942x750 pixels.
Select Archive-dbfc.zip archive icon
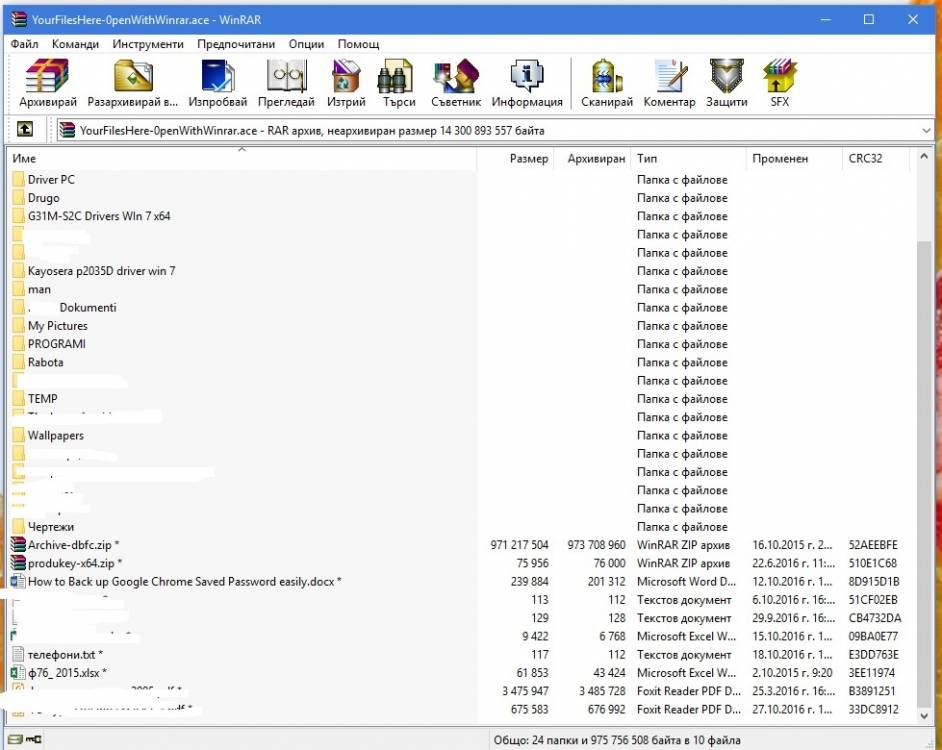point(19,544)
